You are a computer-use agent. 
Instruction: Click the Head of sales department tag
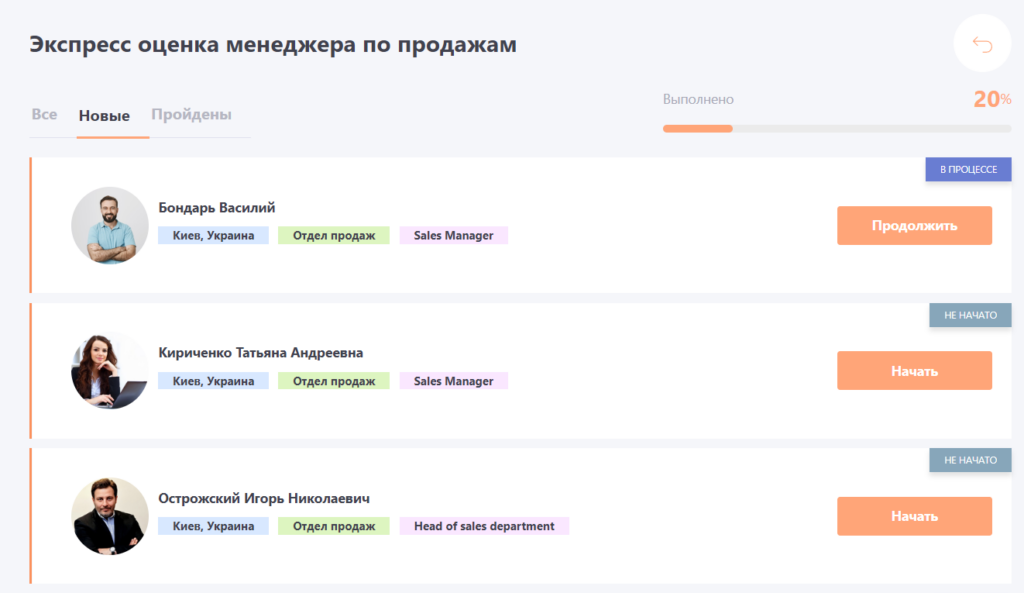484,526
